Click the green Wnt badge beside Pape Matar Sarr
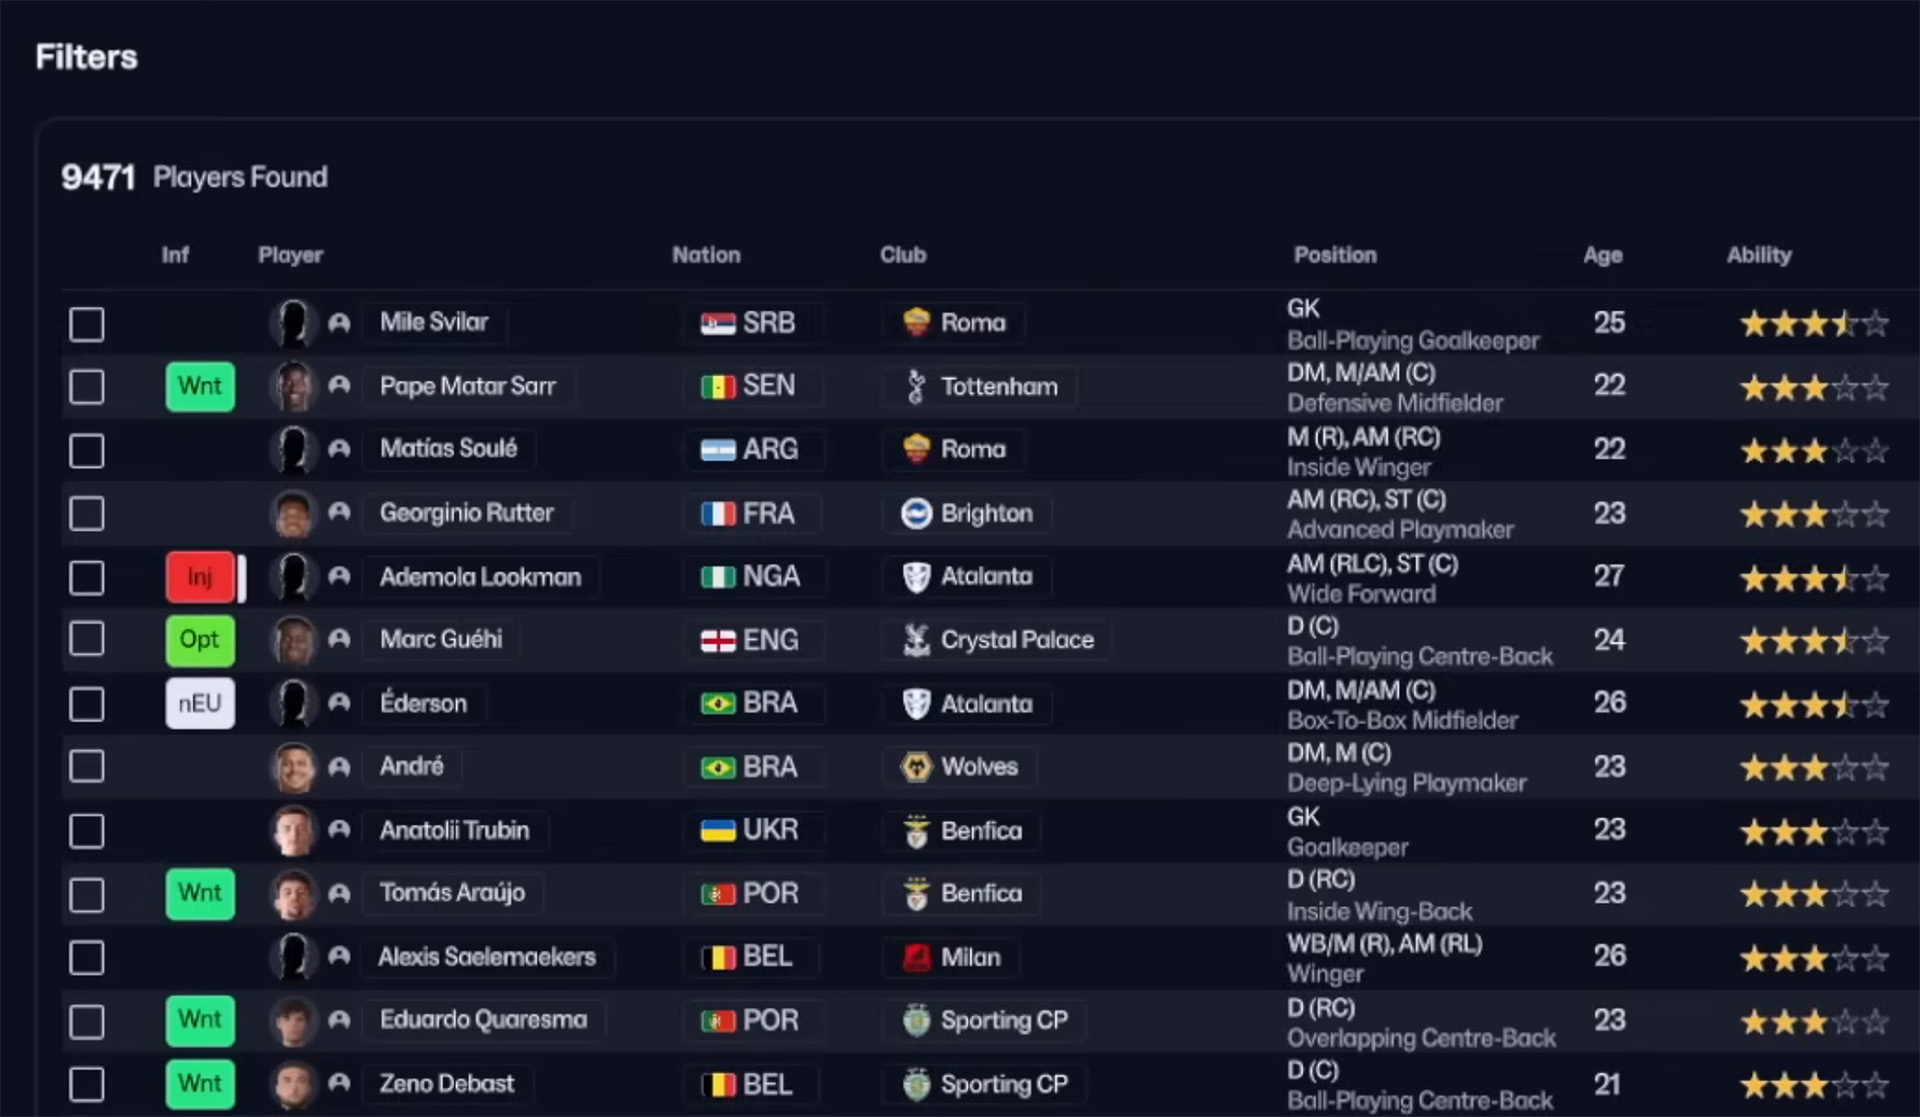This screenshot has height=1117, width=1920. pos(200,386)
